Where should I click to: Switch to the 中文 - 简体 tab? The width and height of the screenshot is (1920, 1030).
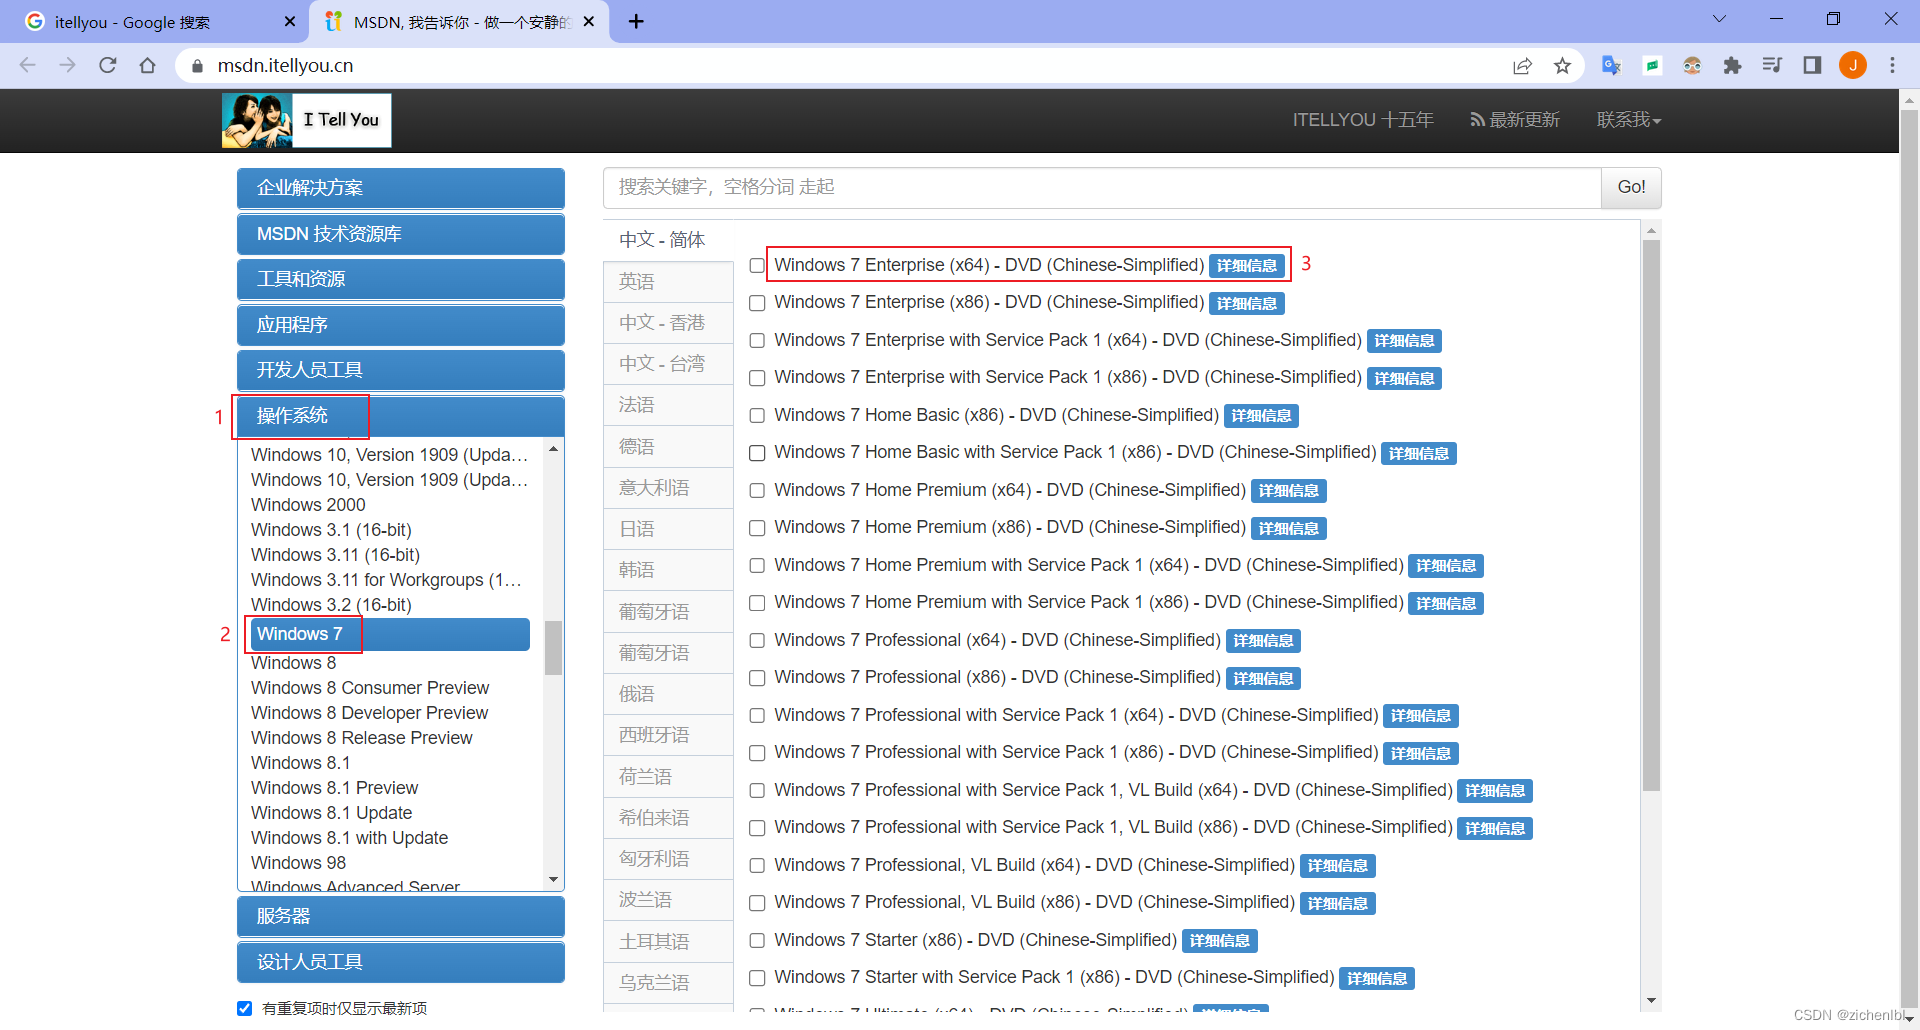click(x=668, y=240)
